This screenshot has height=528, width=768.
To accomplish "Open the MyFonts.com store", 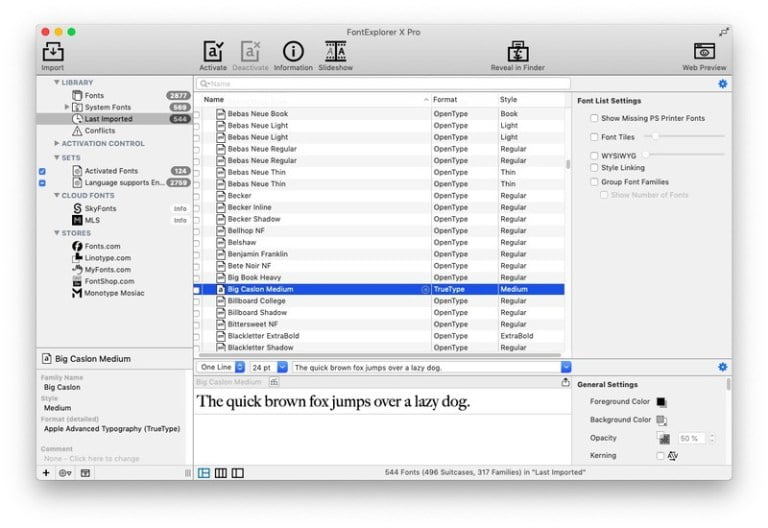I will [x=107, y=269].
